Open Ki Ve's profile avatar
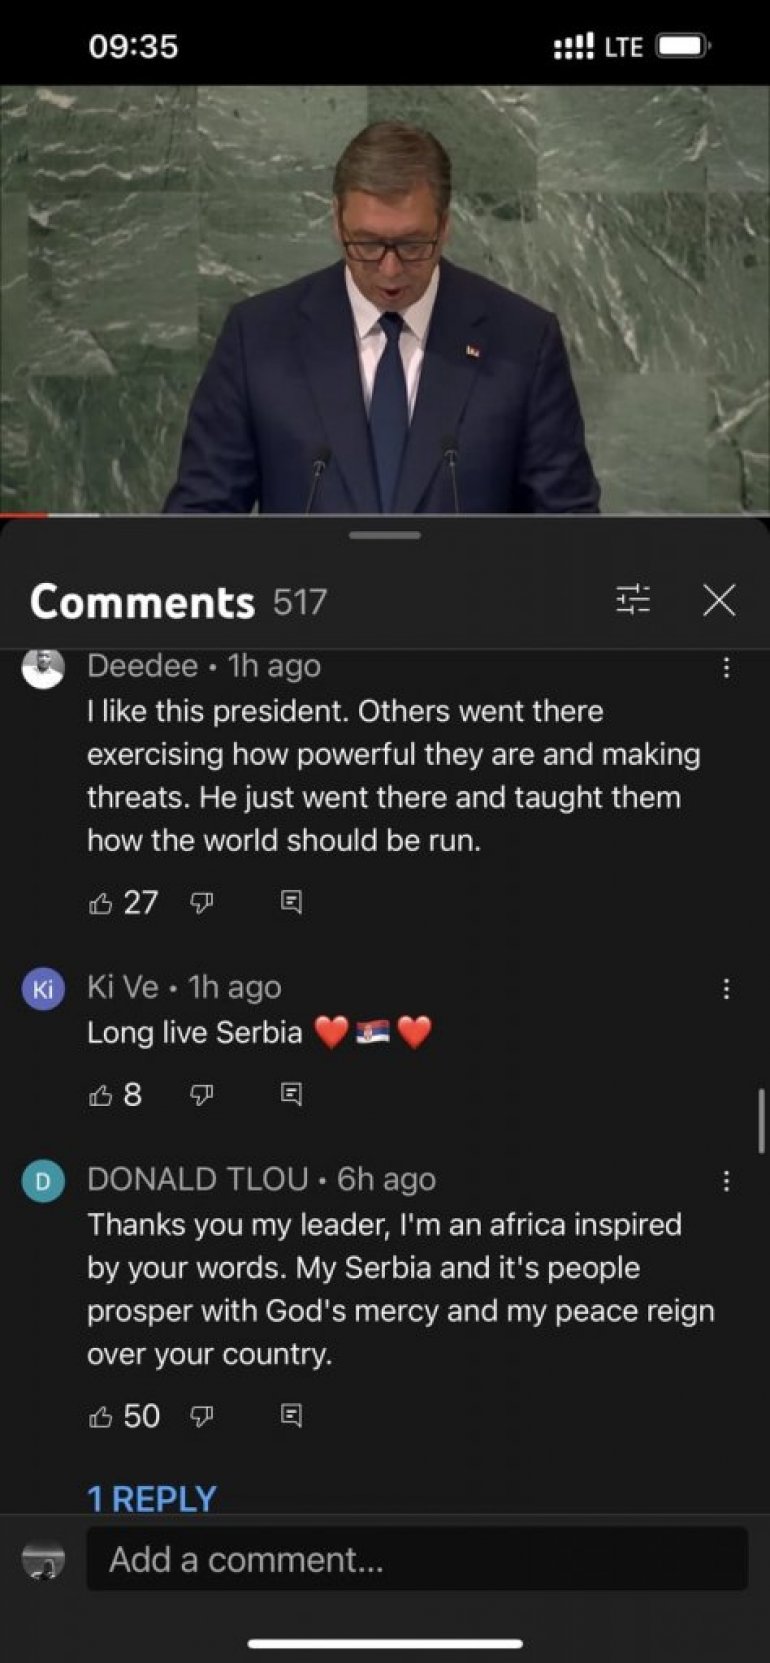The width and height of the screenshot is (770, 1663). (x=43, y=989)
